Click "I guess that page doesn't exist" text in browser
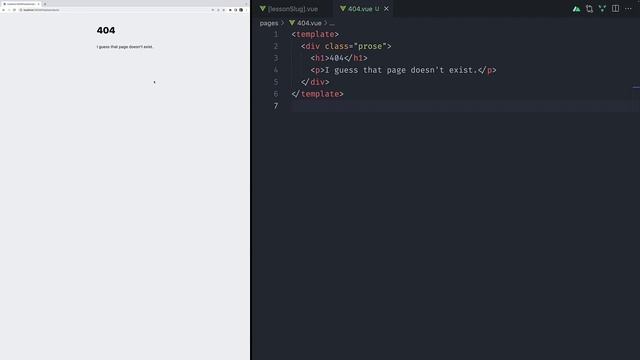This screenshot has height=360, width=640. (x=125, y=47)
